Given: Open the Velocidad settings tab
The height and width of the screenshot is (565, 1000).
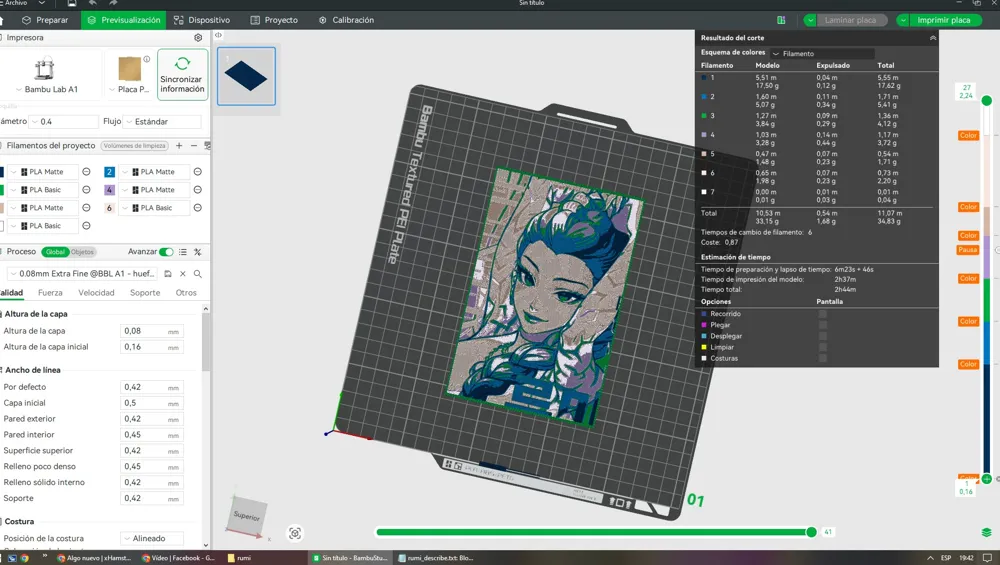Looking at the screenshot, I should pos(96,293).
